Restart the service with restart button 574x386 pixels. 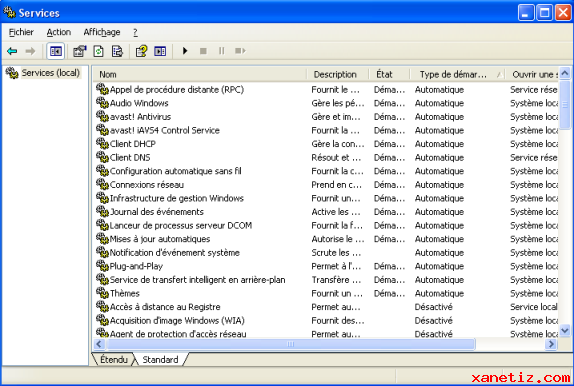(240, 51)
